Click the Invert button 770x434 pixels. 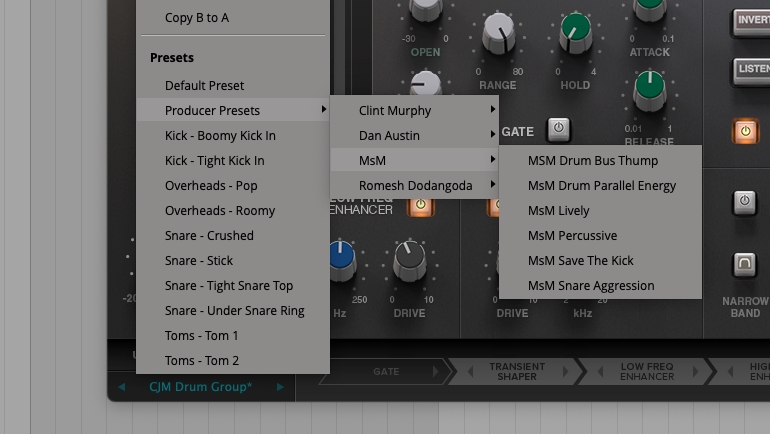[752, 22]
